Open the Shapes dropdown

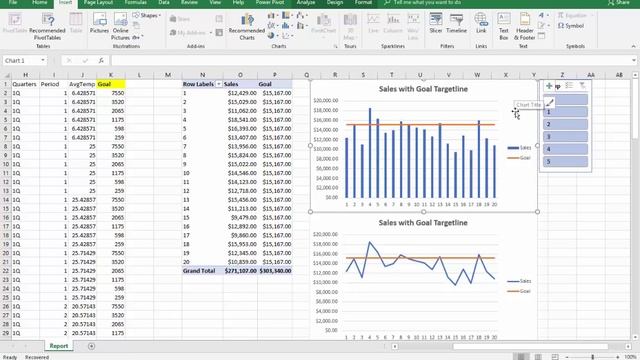pyautogui.click(x=147, y=16)
